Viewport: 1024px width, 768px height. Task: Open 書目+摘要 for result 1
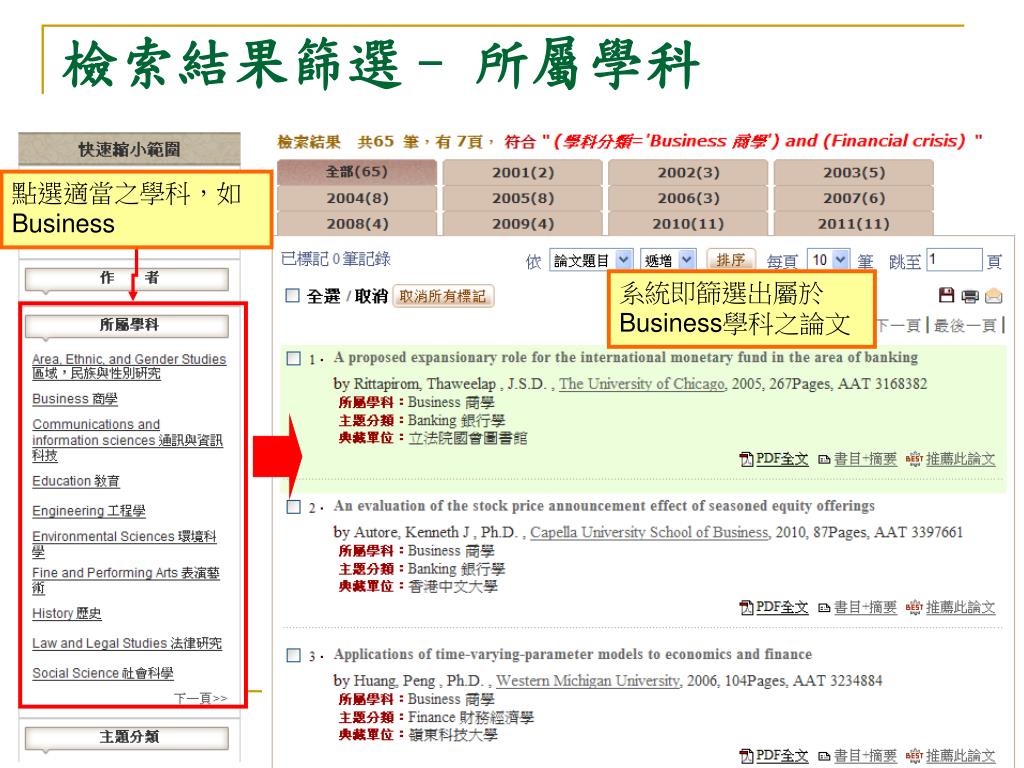(857, 459)
